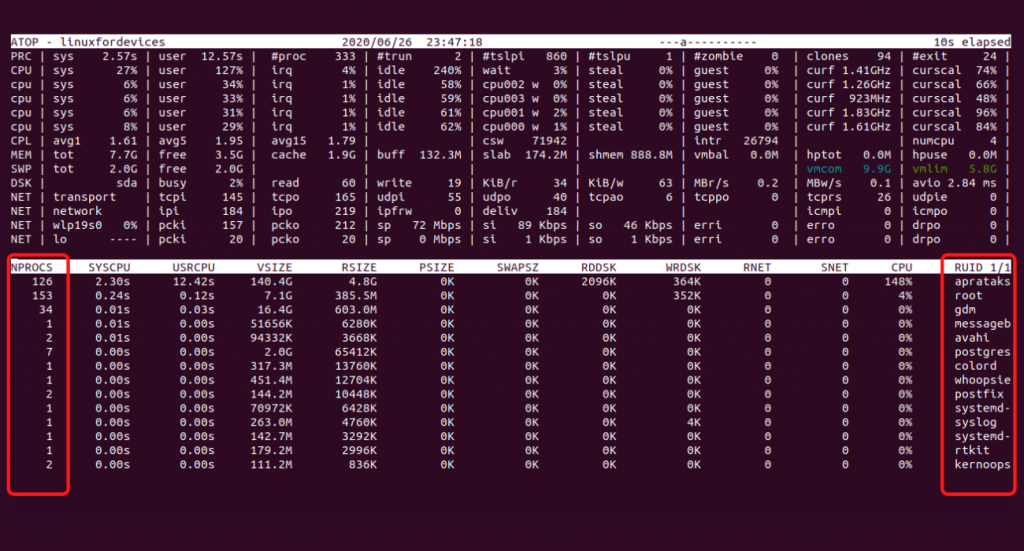Select the whoopsie user name
This screenshot has height=551, width=1024.
click(x=982, y=380)
